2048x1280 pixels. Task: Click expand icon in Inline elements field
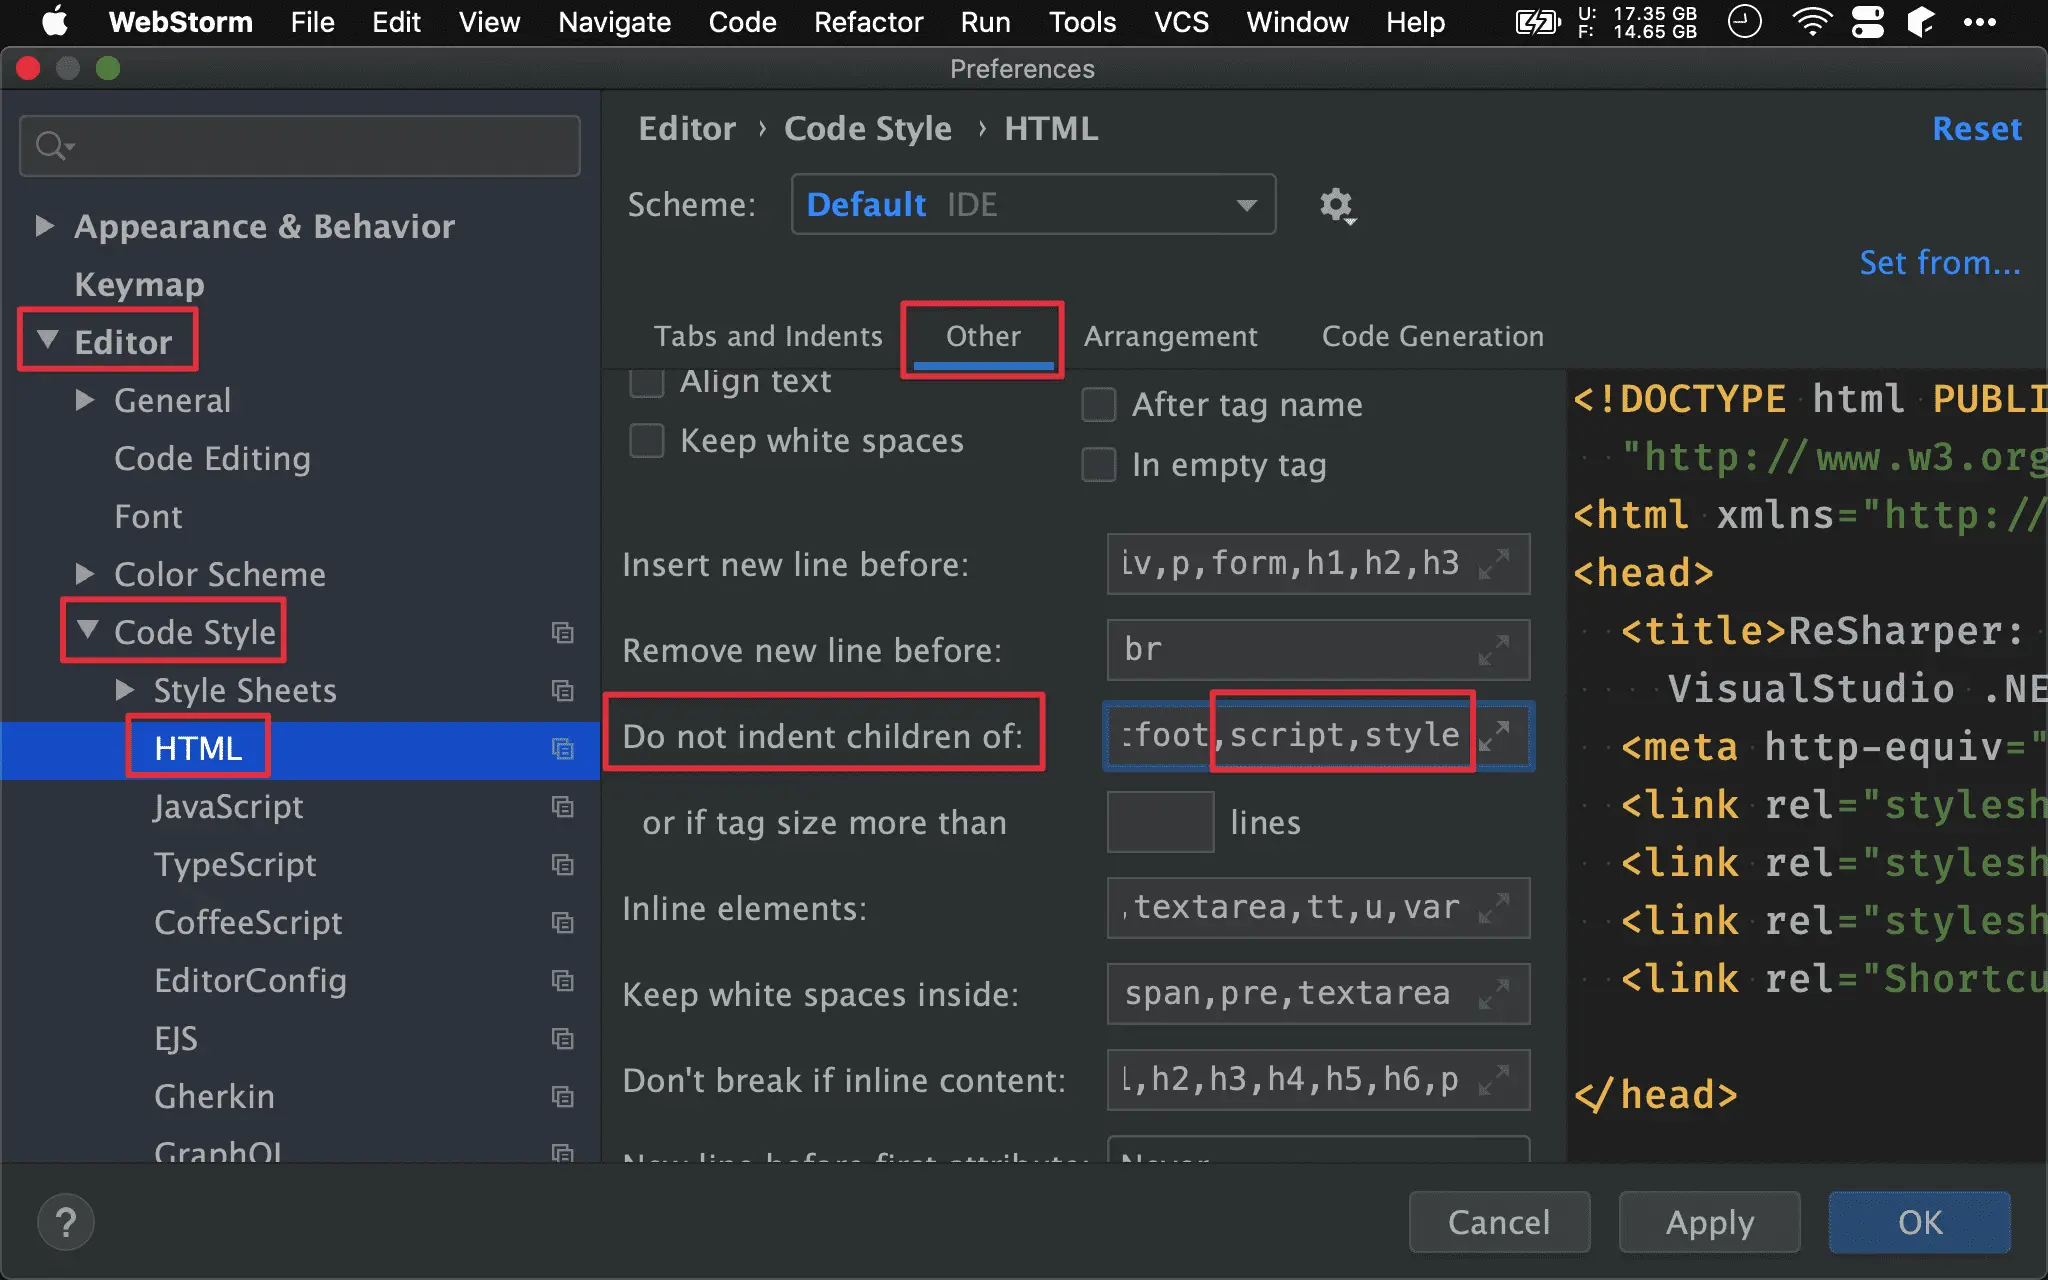coord(1494,908)
